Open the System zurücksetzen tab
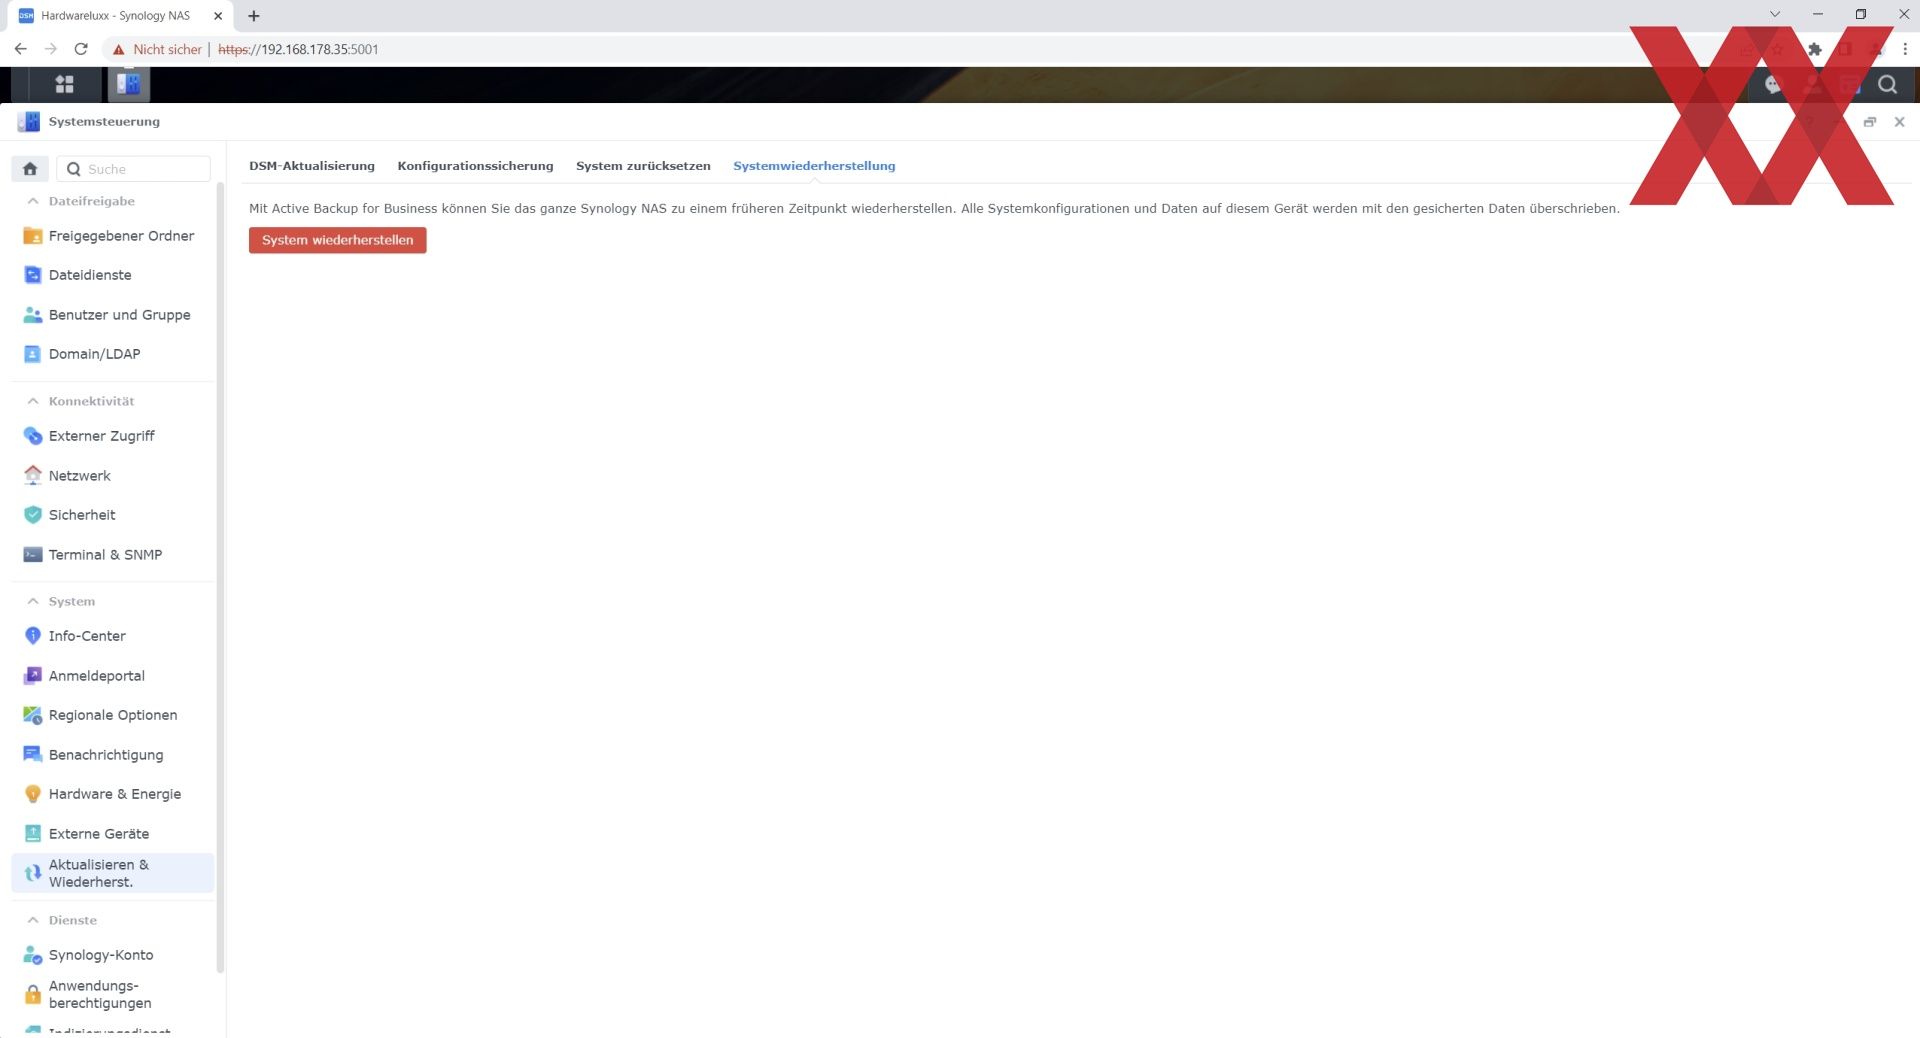1920x1038 pixels. pyautogui.click(x=643, y=166)
